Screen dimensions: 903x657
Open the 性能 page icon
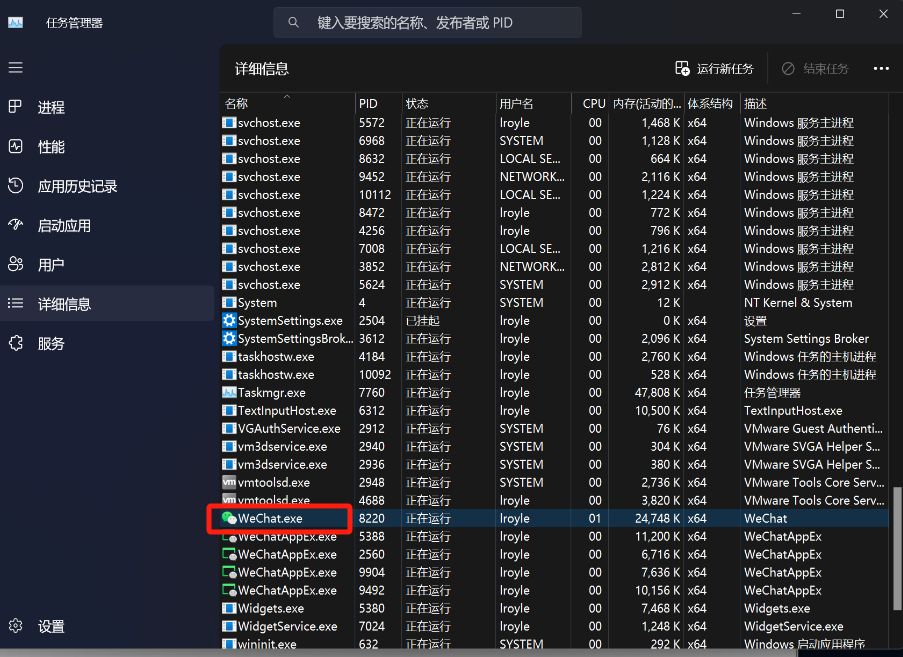(16, 146)
